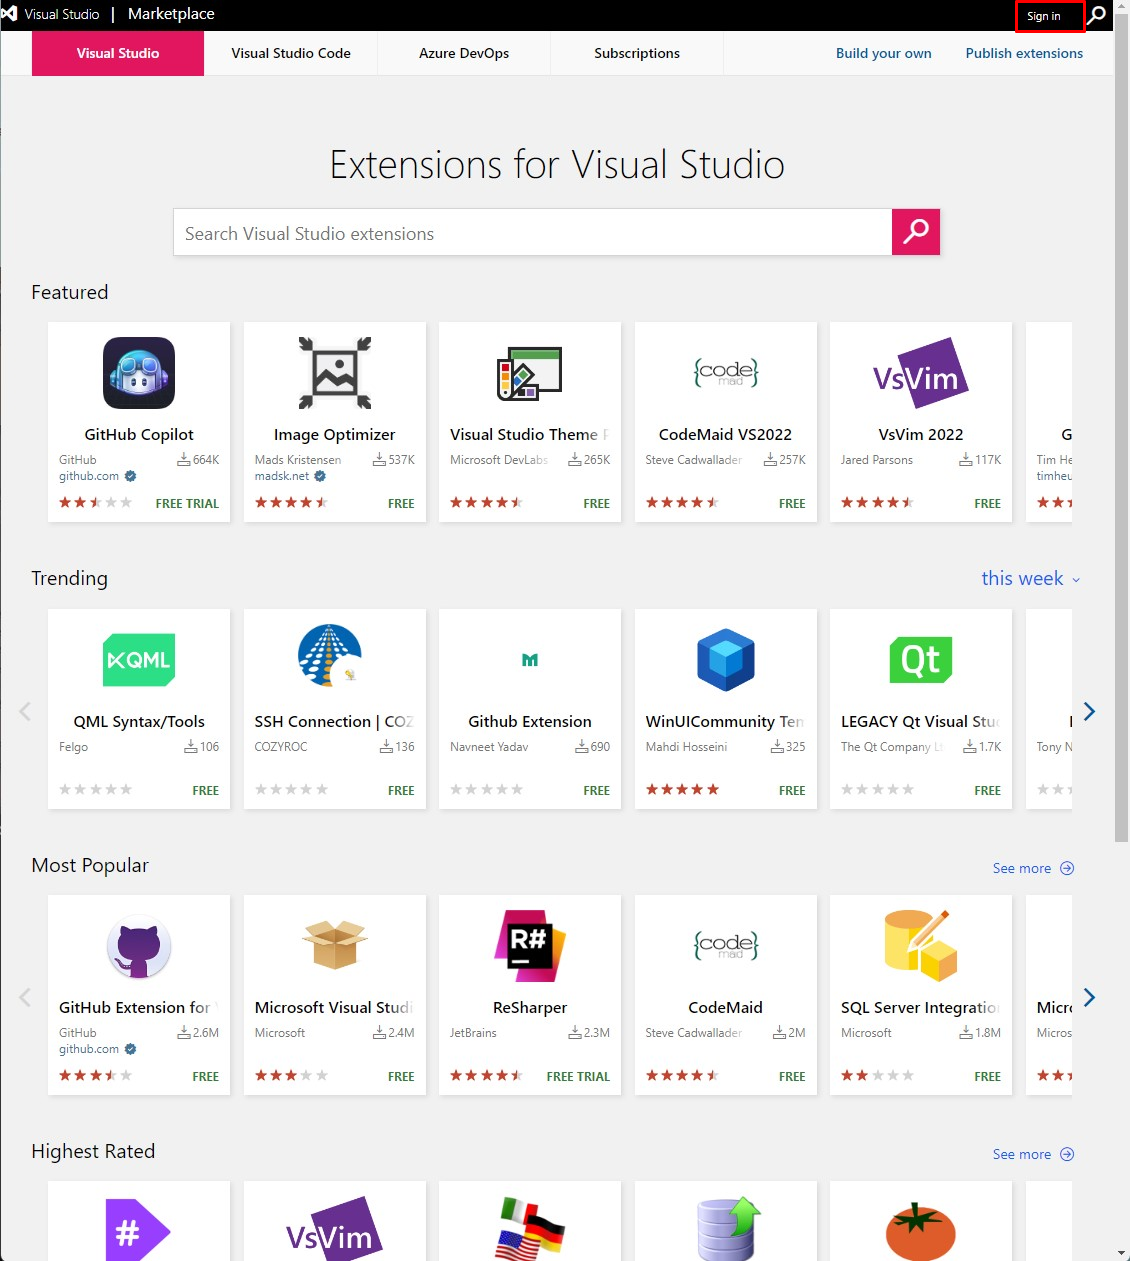
Task: Open the flags localization extension icon
Action: (x=530, y=1228)
